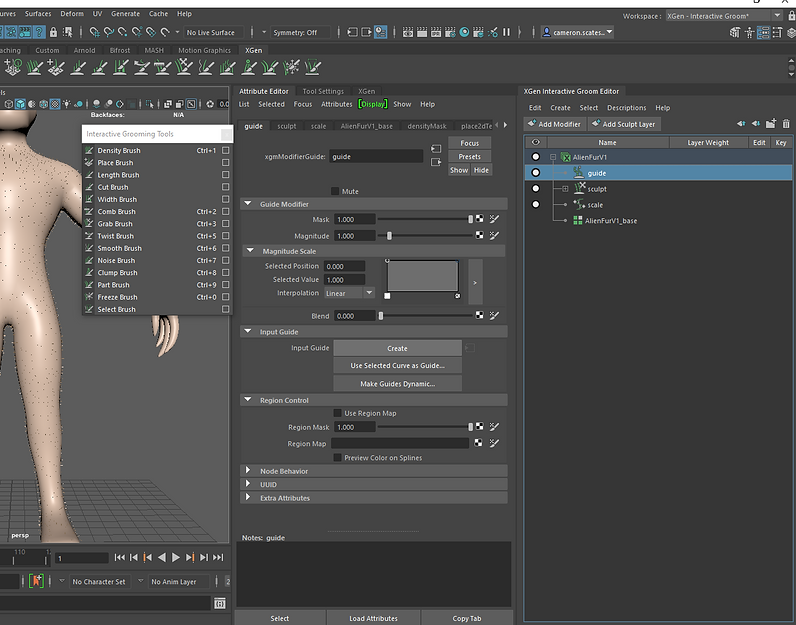Open Attributes menu in Attribute Editor
Image resolution: width=796 pixels, height=625 pixels.
click(x=337, y=104)
